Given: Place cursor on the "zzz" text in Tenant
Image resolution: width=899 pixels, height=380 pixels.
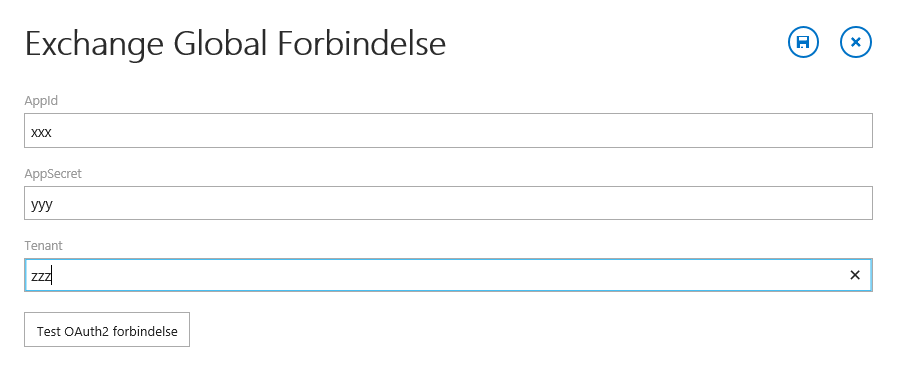Looking at the screenshot, I should pos(41,277).
